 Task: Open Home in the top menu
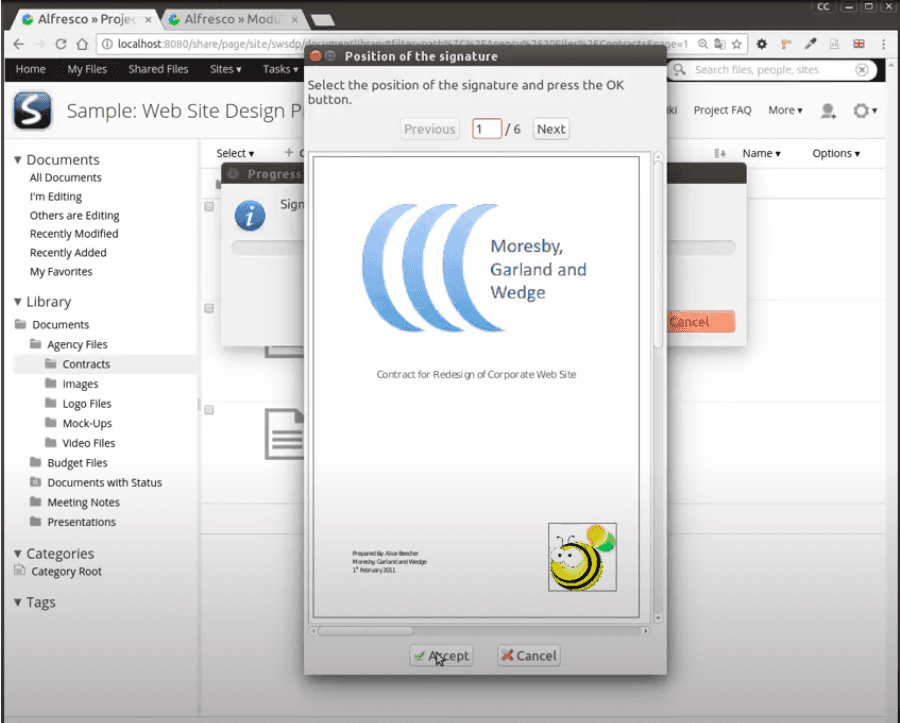tap(30, 69)
